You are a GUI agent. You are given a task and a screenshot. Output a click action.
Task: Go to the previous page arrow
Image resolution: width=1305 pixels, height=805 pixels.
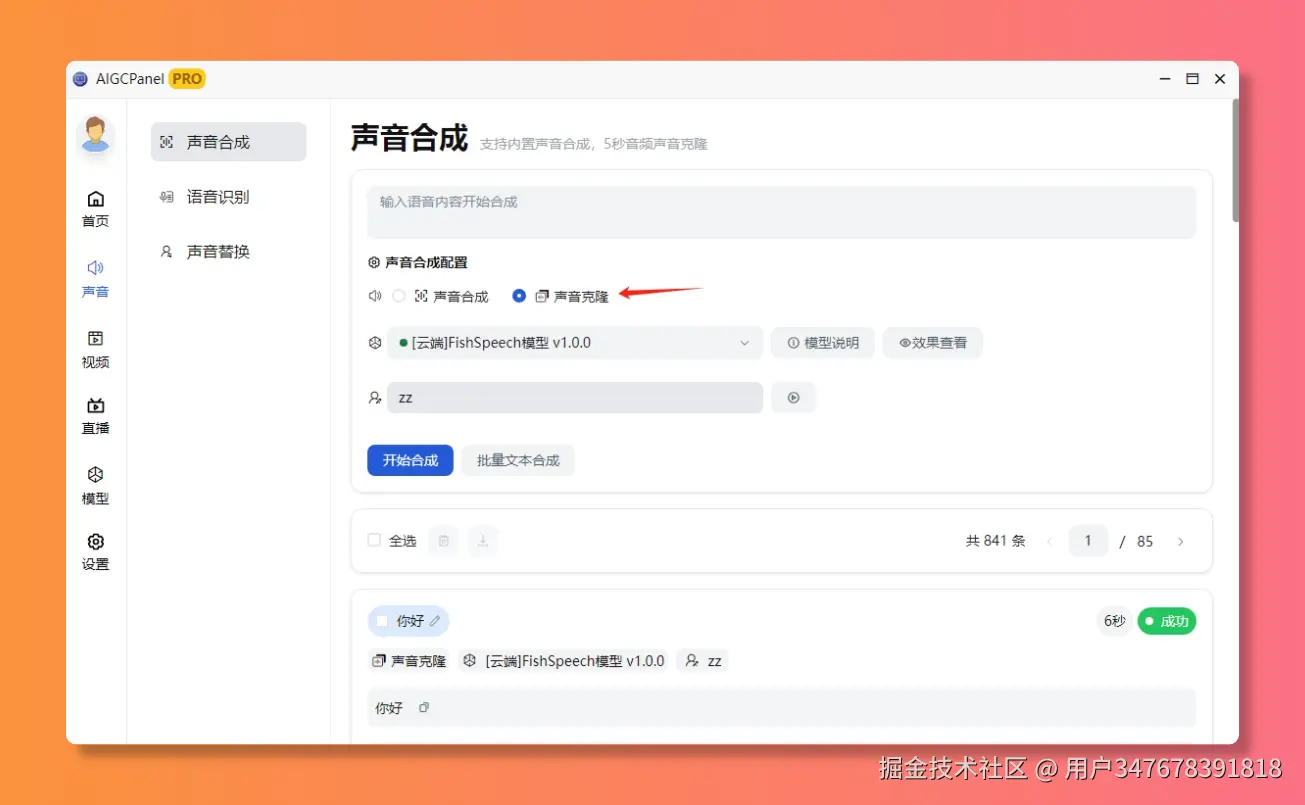point(1050,541)
